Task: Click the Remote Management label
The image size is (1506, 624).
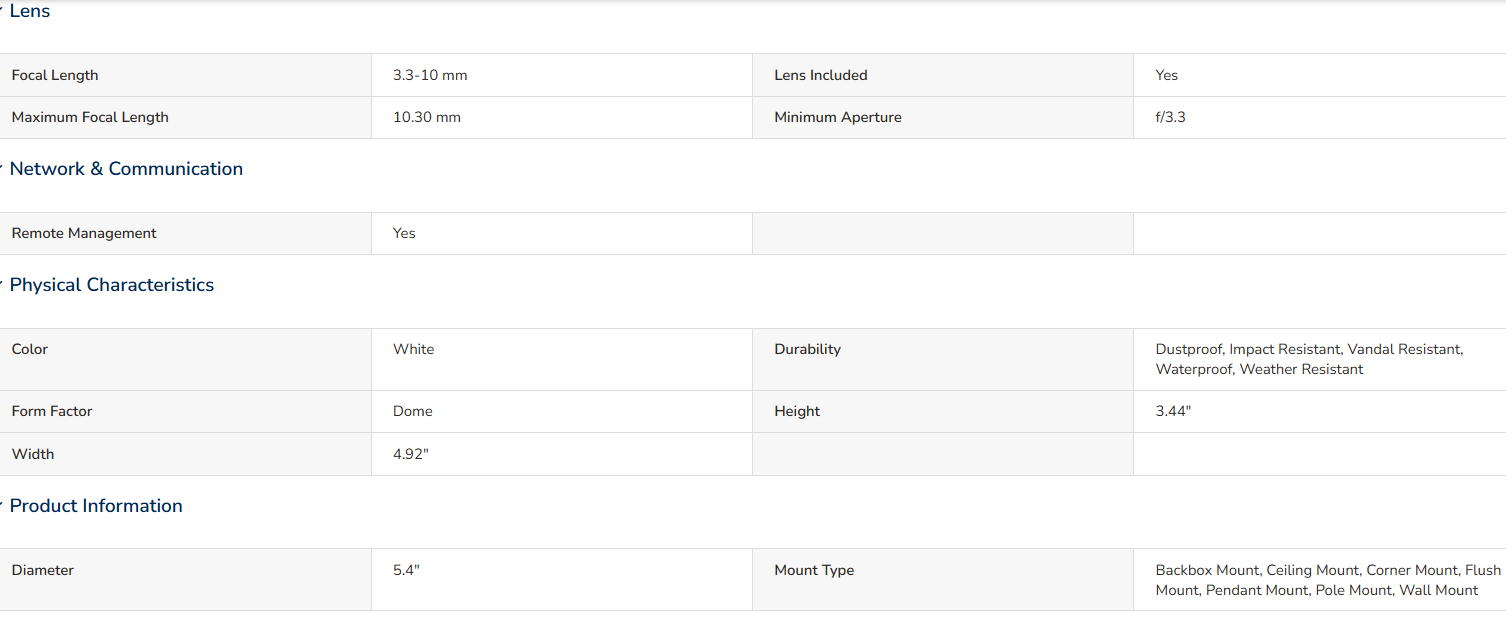Action: [x=84, y=233]
